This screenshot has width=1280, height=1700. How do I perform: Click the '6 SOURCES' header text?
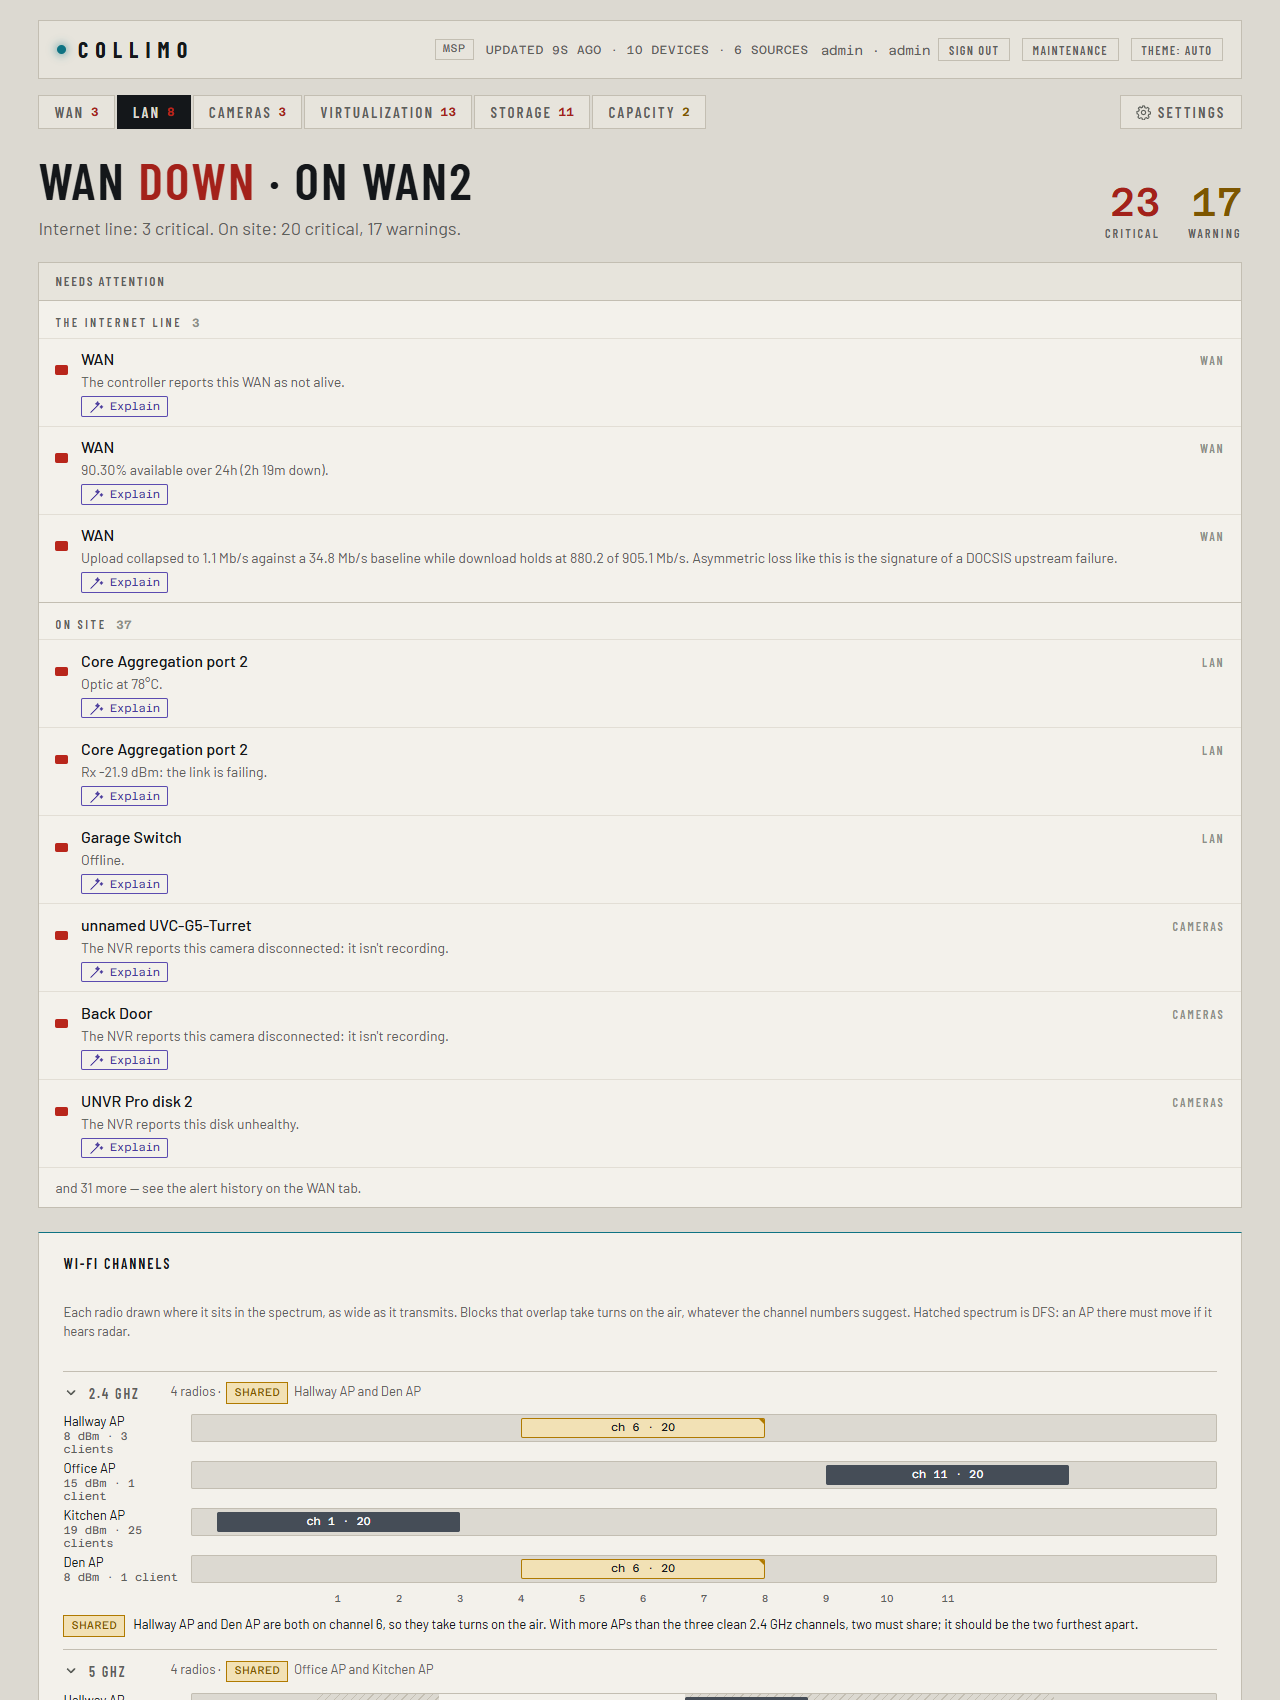tap(771, 50)
